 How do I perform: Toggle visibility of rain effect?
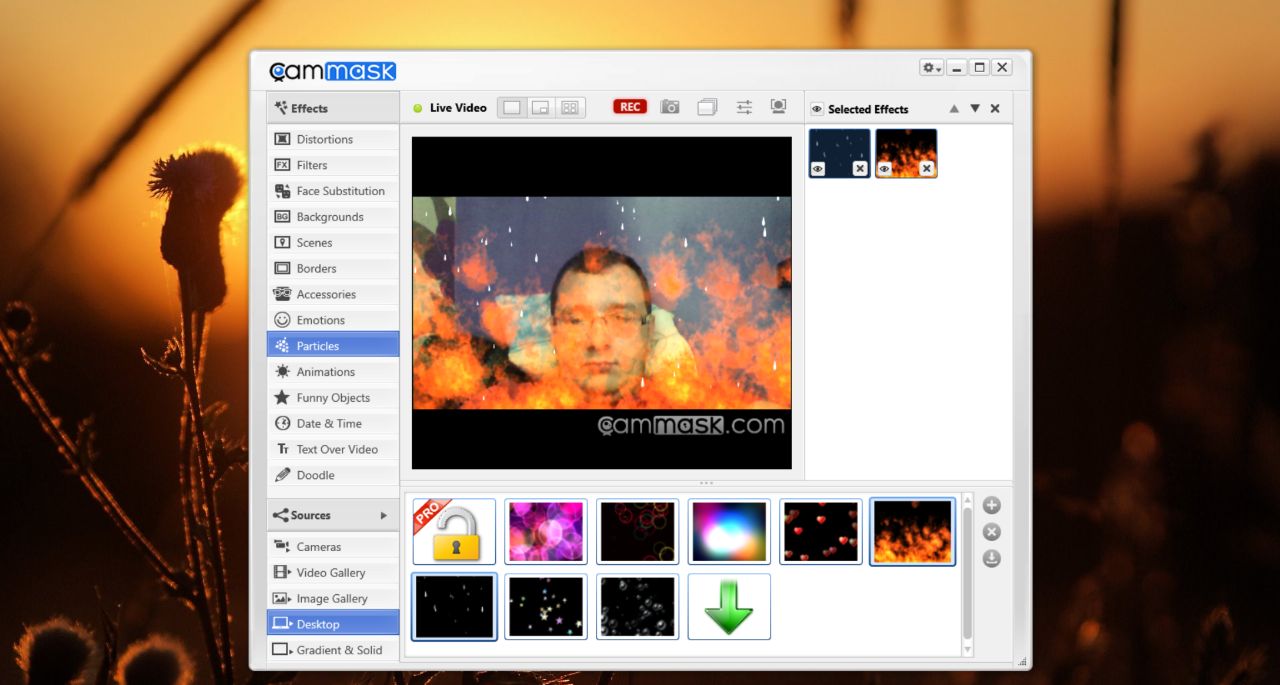tap(818, 170)
